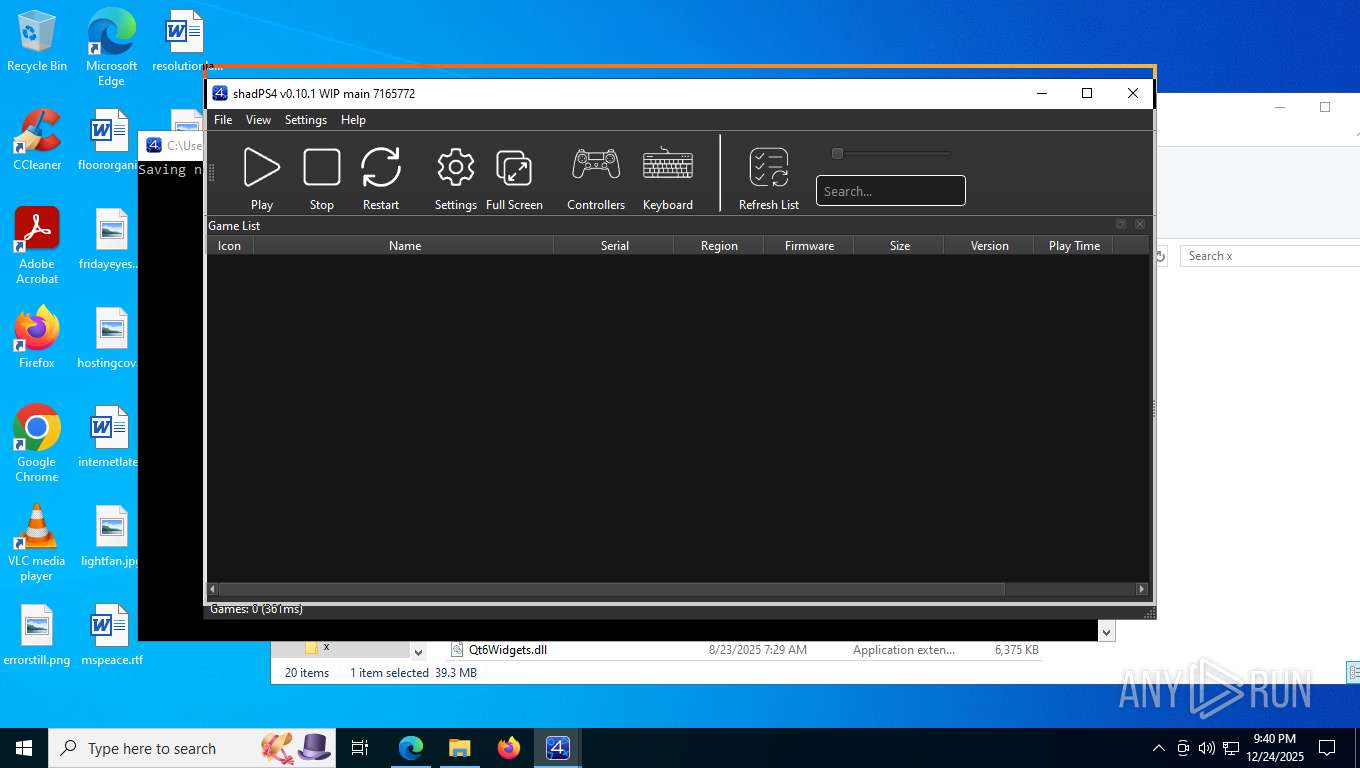This screenshot has width=1360, height=768.
Task: Open the CCleaner desktop shortcut
Action: (37, 139)
